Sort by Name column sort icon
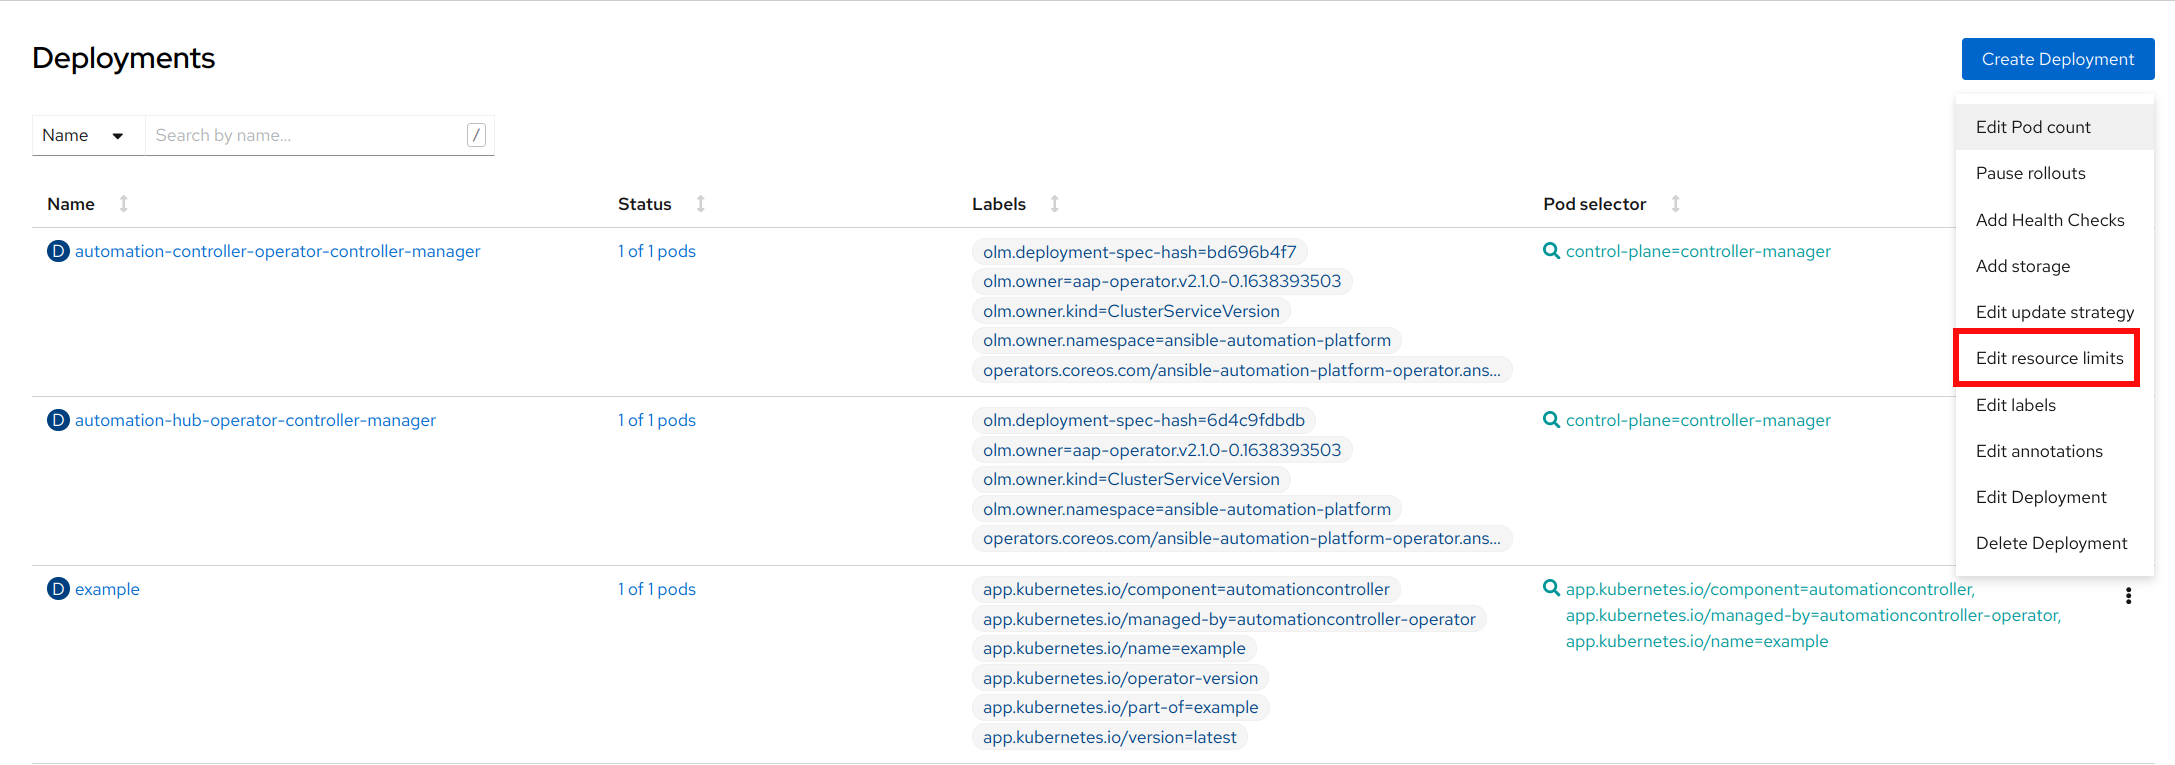The width and height of the screenshot is (2175, 765). (x=124, y=204)
